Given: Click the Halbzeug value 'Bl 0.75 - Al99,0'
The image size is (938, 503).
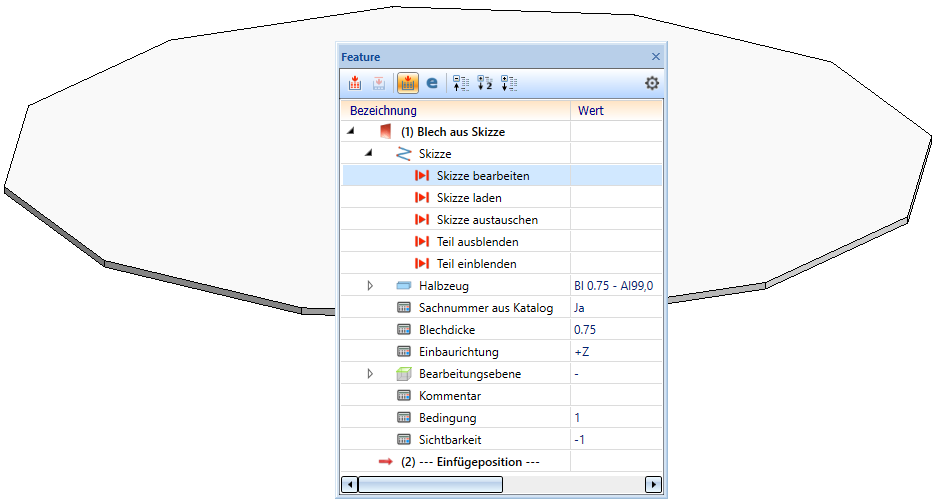Looking at the screenshot, I should pos(614,286).
